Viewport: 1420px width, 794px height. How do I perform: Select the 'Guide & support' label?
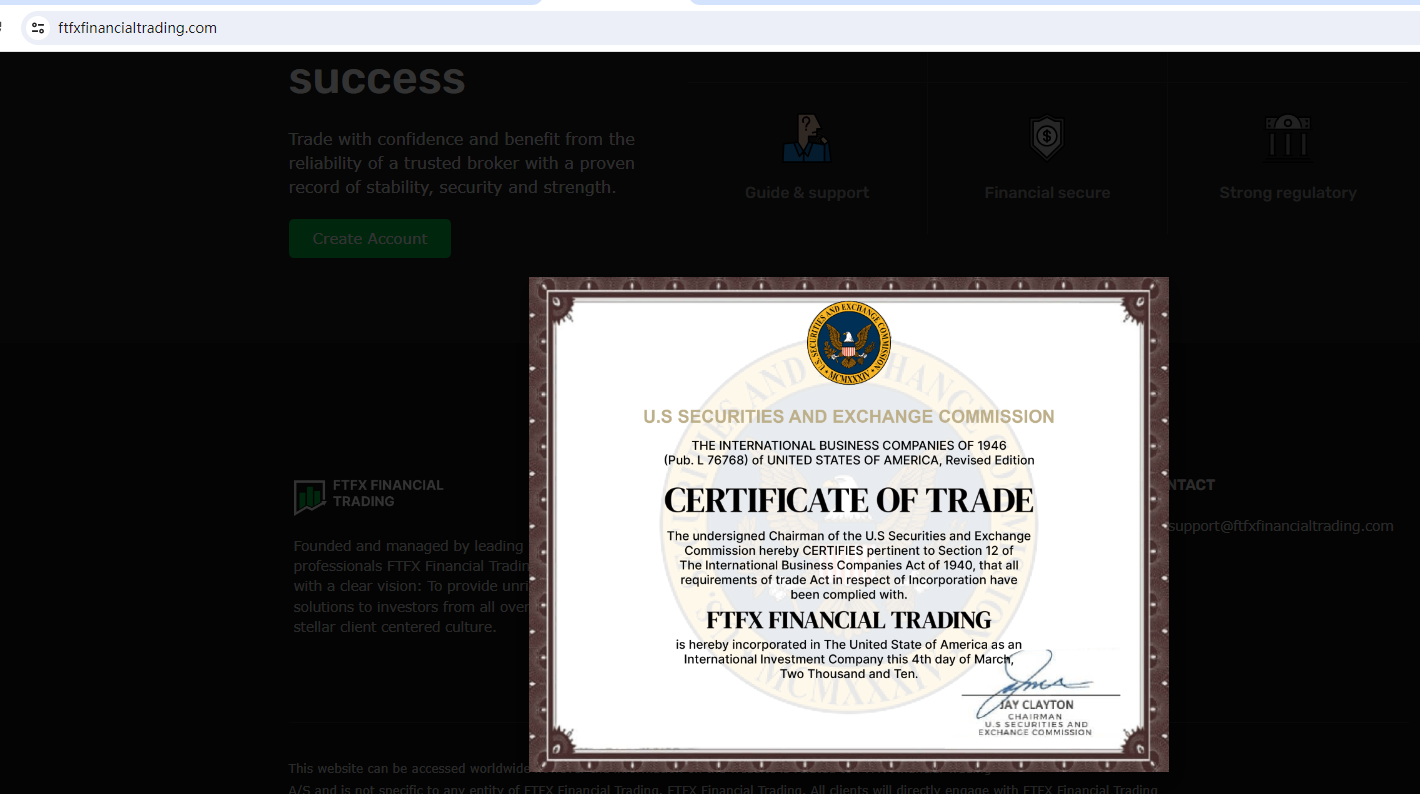tap(807, 193)
